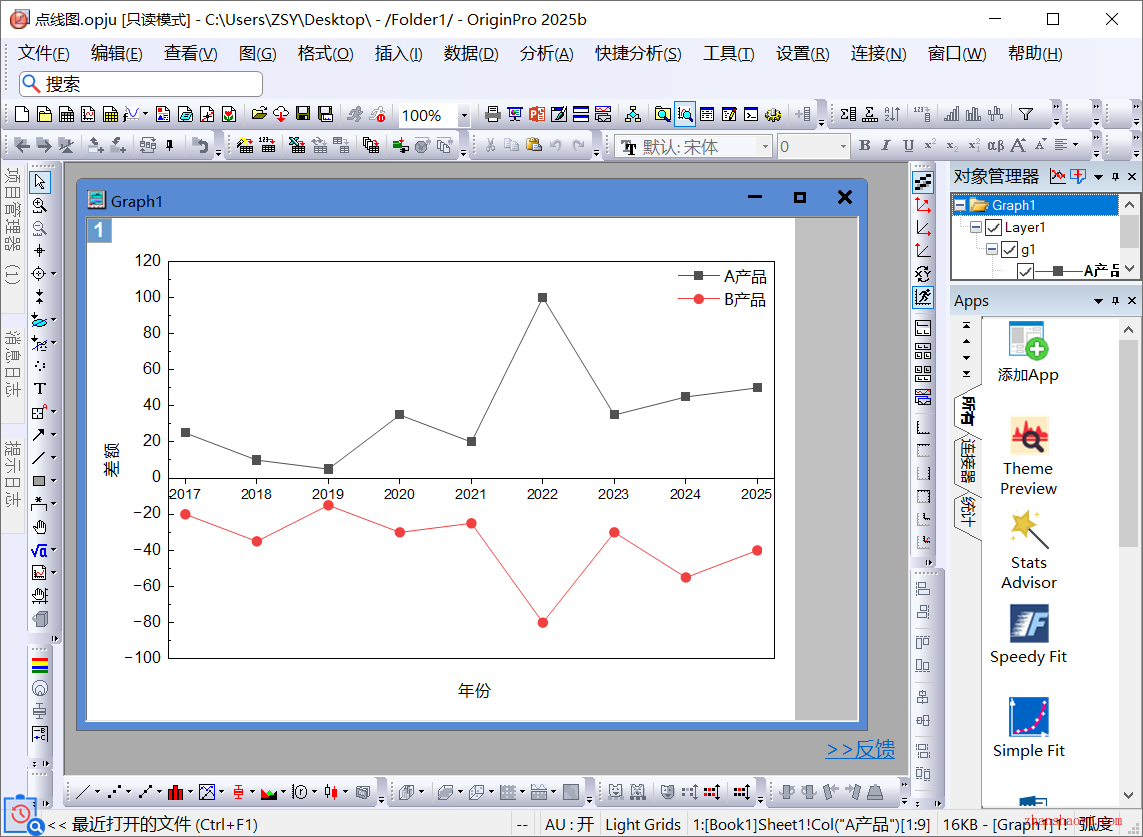Collapse the Graph1 tree node

(960, 205)
